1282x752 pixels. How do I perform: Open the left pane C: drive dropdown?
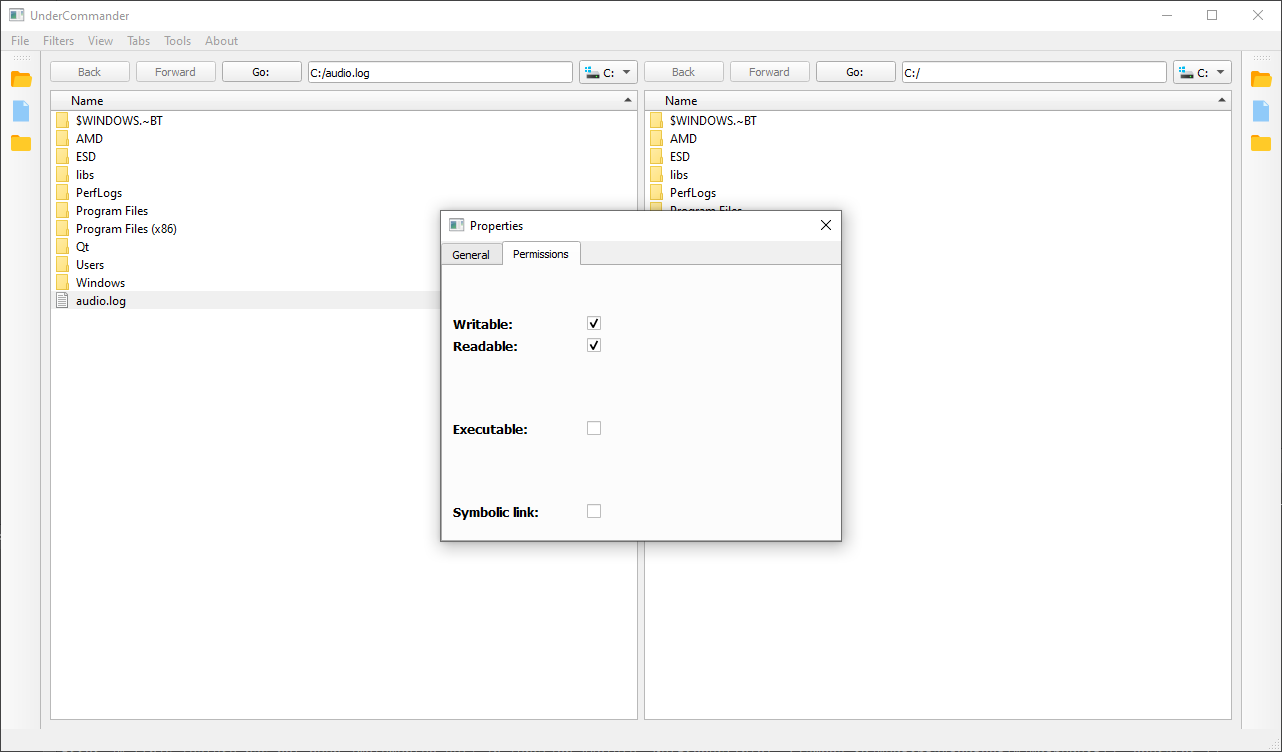[608, 72]
